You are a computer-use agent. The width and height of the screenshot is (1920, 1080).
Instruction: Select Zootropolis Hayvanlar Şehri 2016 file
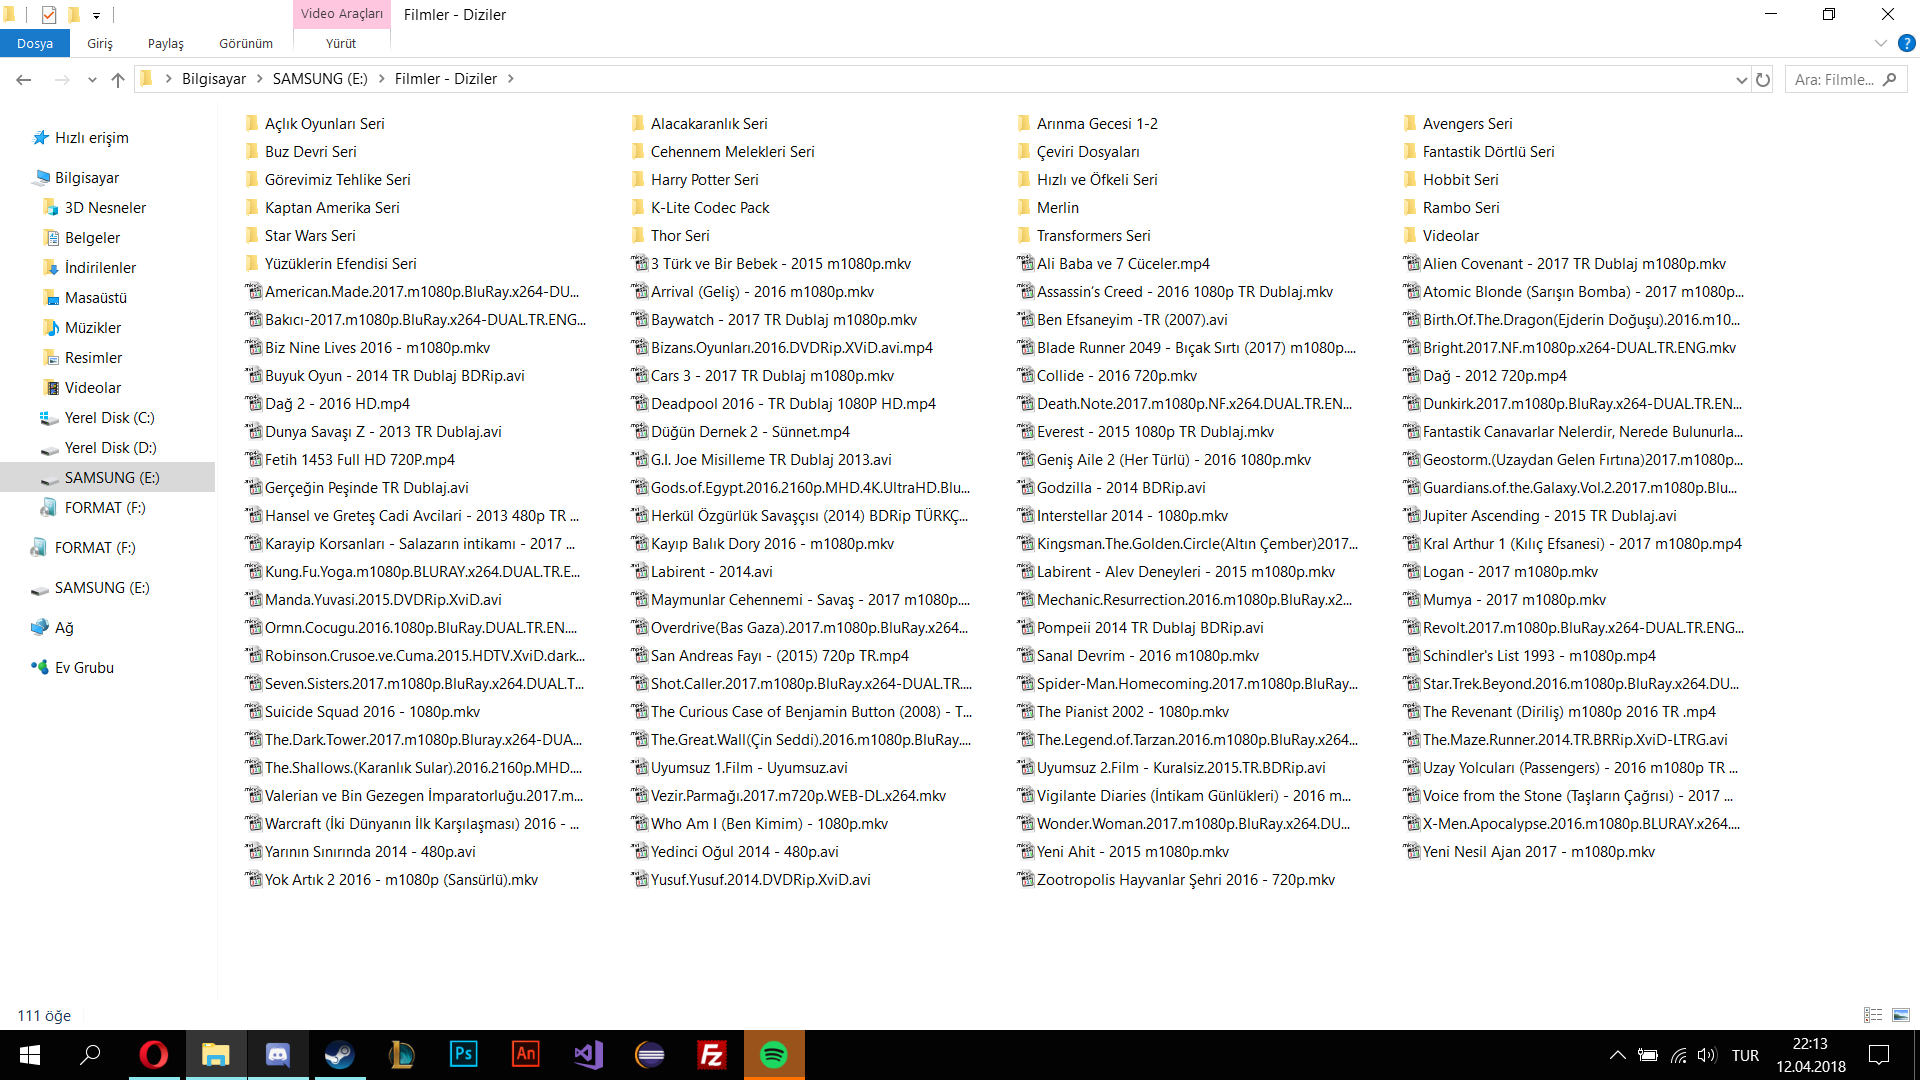coord(1186,880)
